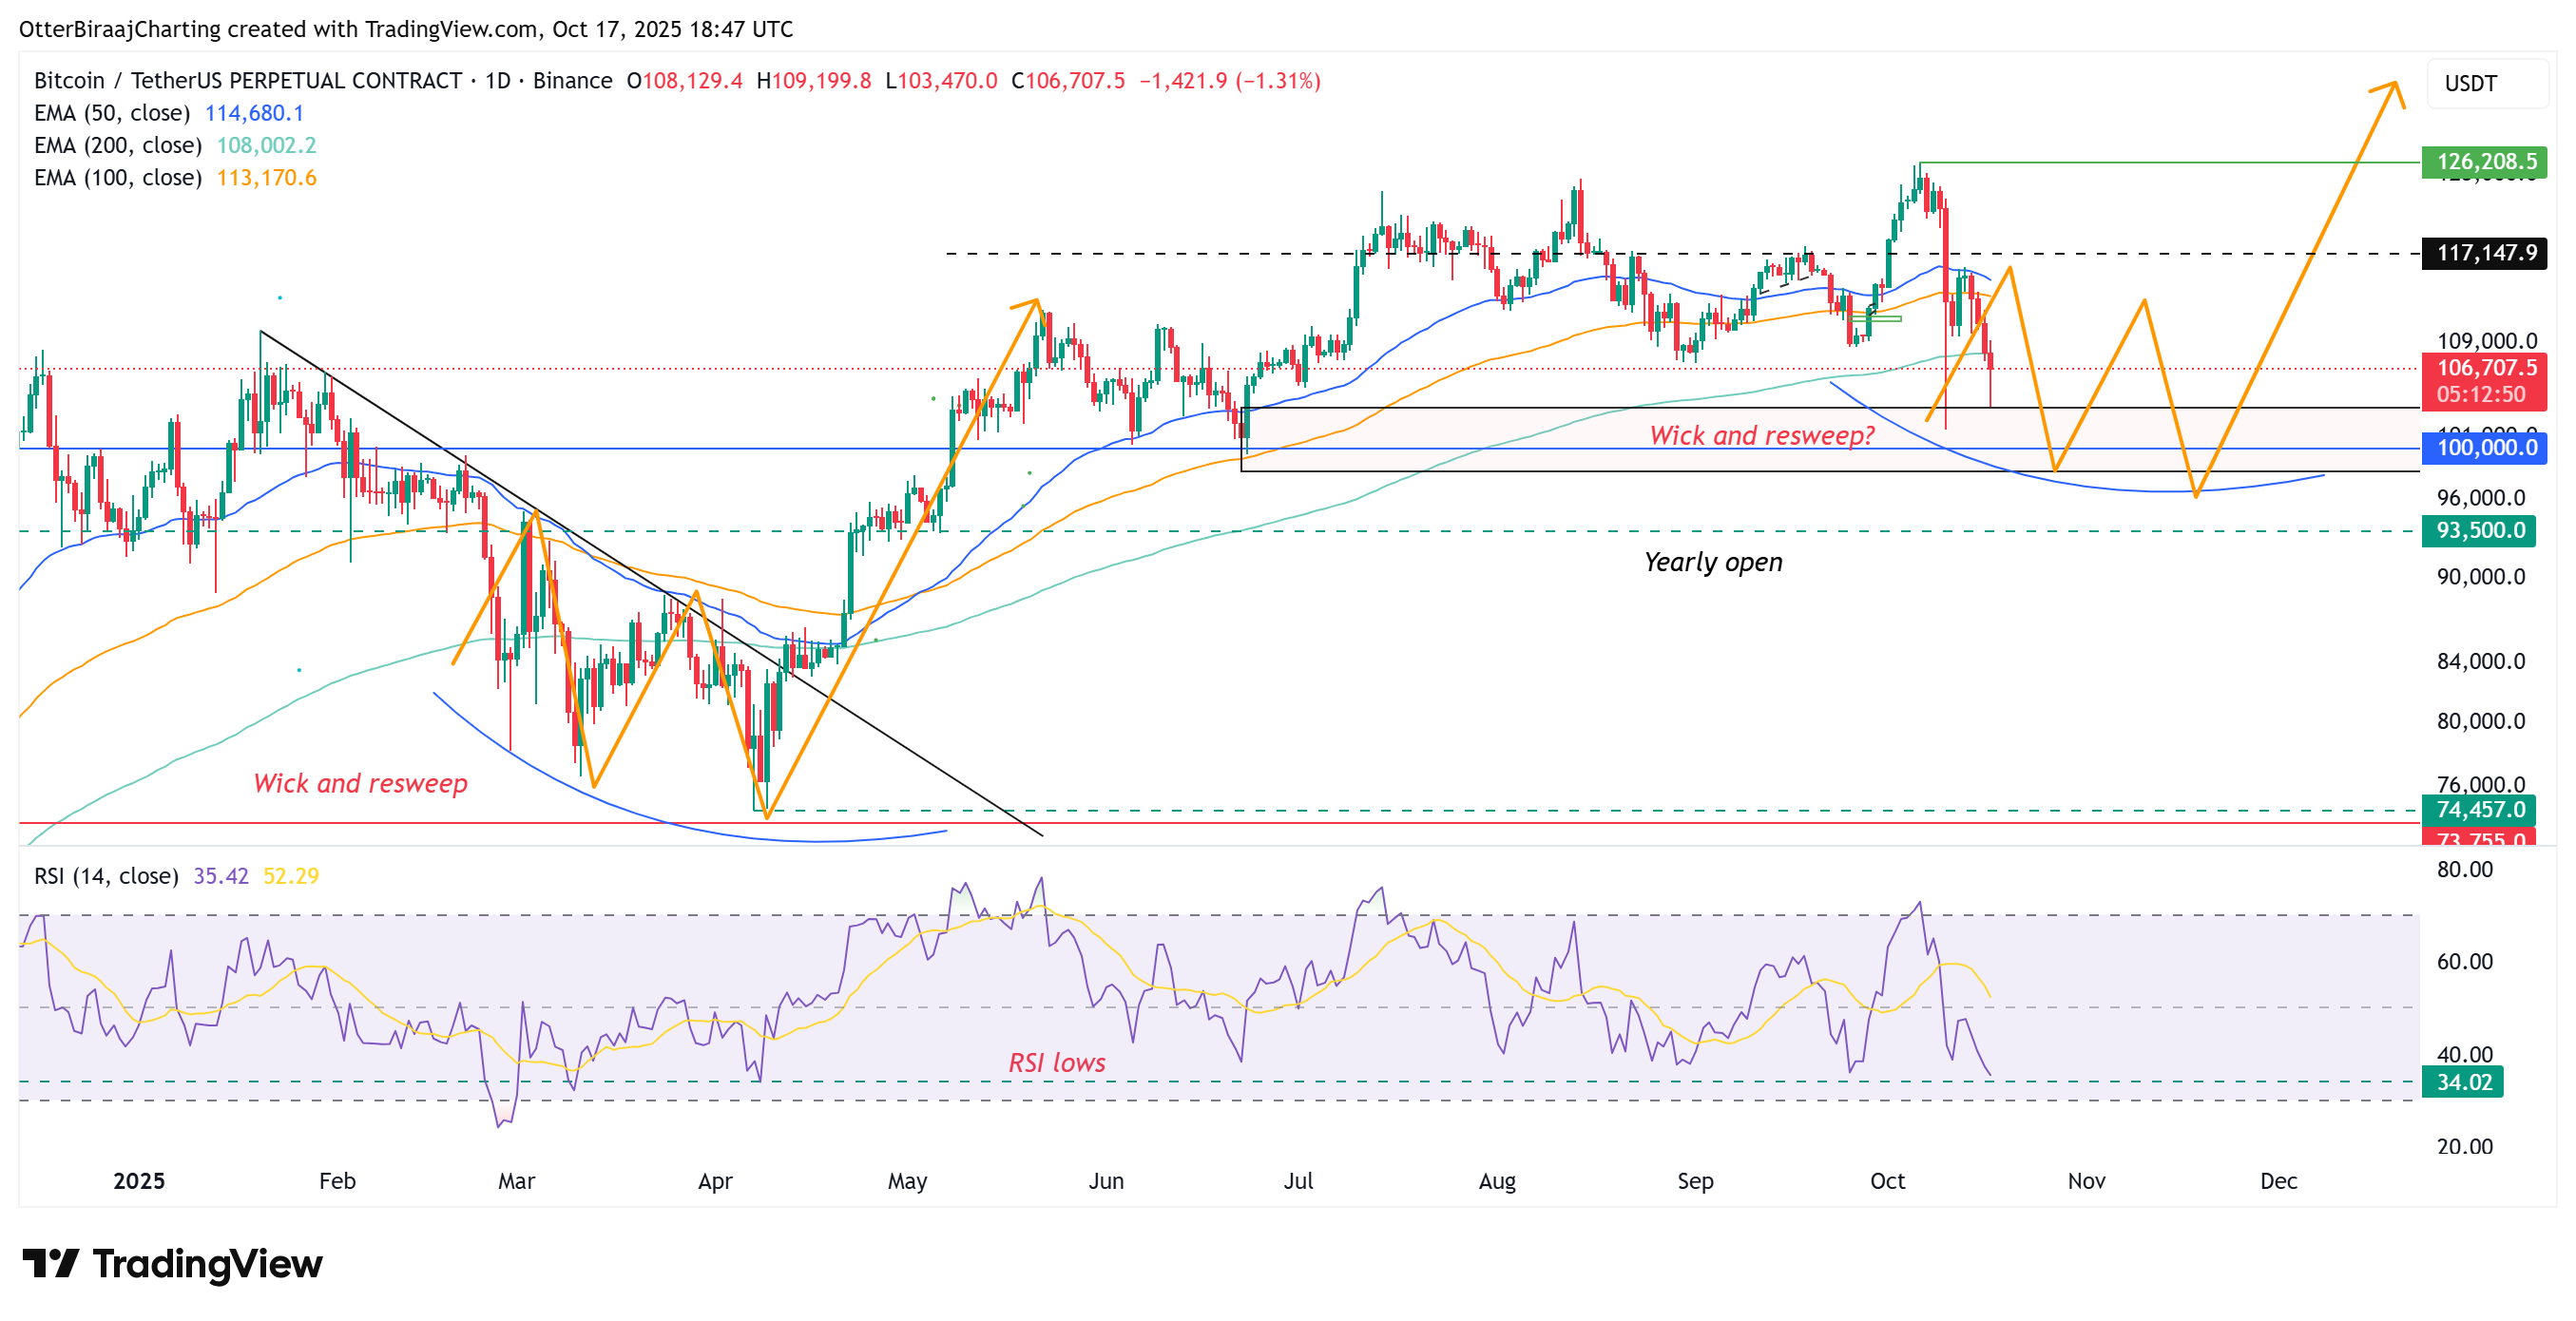This screenshot has width=2576, height=1321.
Task: Toggle visibility of the EMA (200, close) indicator
Action: click(115, 145)
